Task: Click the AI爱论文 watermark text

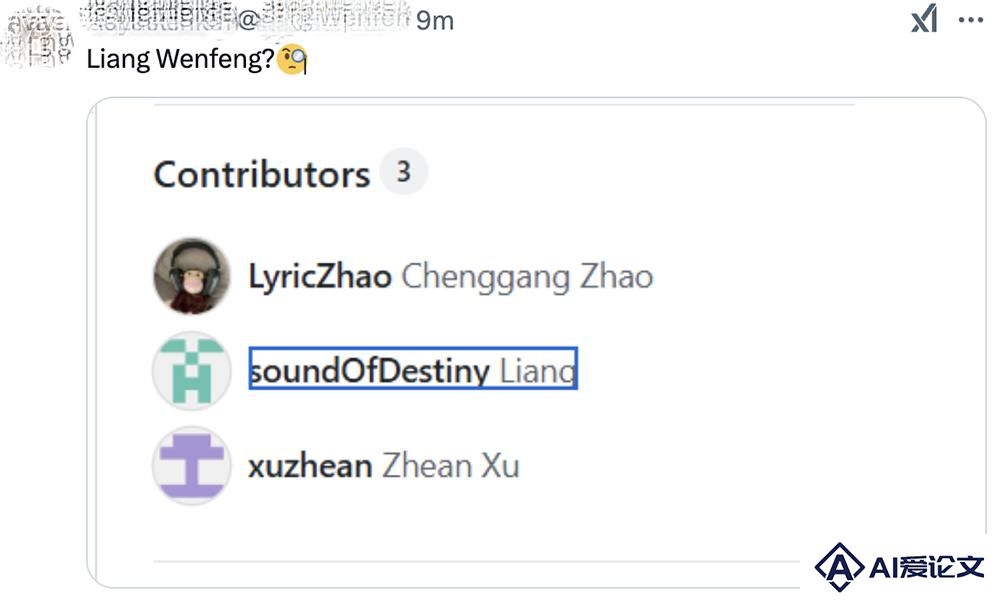Action: (926, 566)
